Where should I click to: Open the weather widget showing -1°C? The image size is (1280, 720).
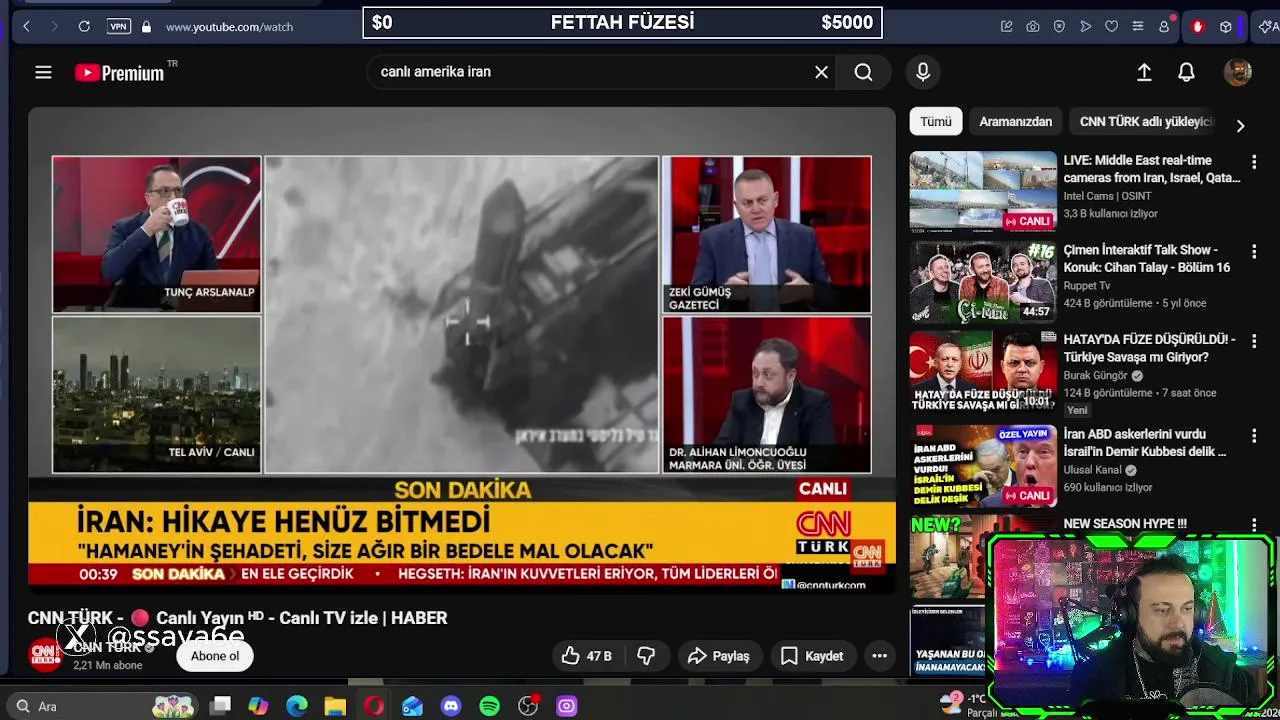965,705
